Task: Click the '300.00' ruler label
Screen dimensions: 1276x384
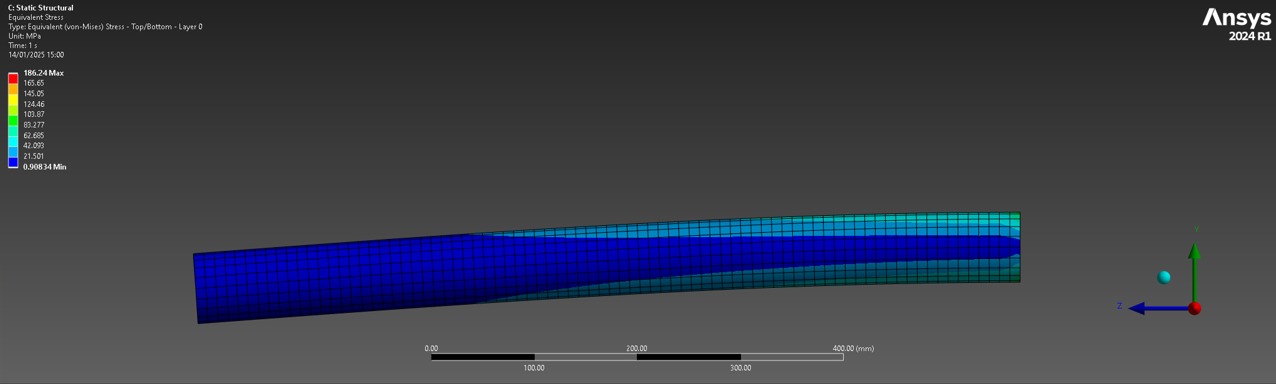Action: click(741, 368)
